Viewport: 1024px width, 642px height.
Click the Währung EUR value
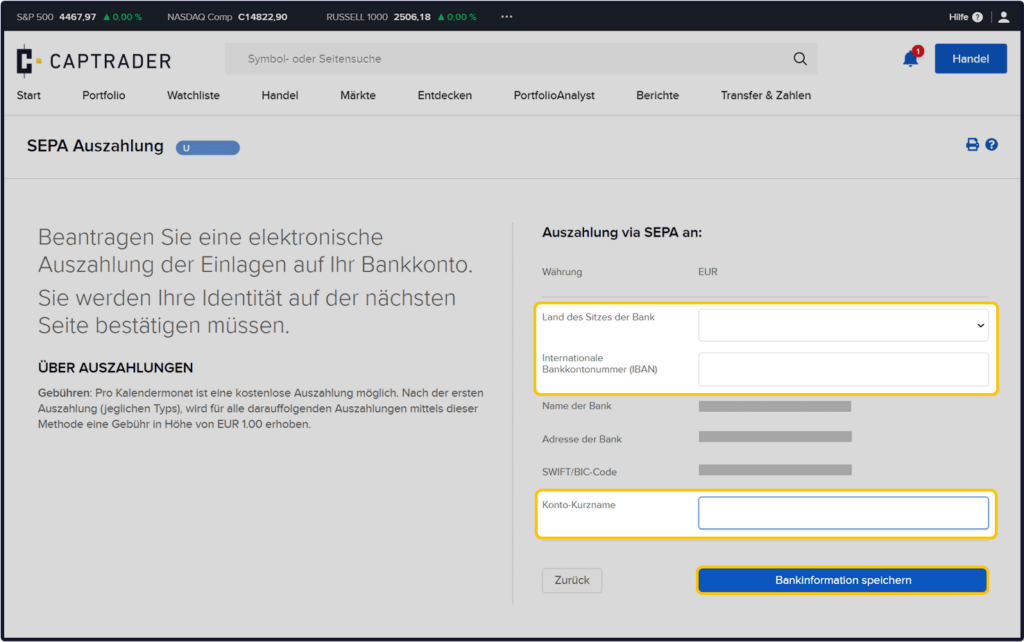707,272
